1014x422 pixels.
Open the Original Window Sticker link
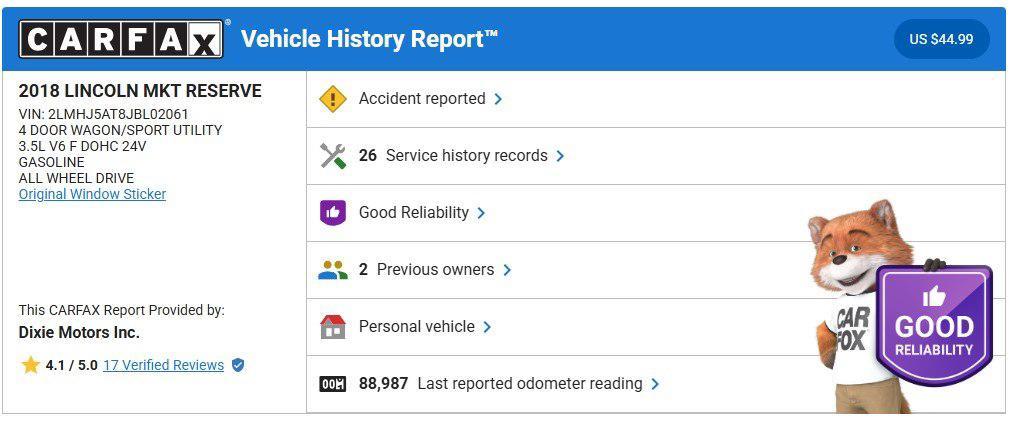coord(92,194)
